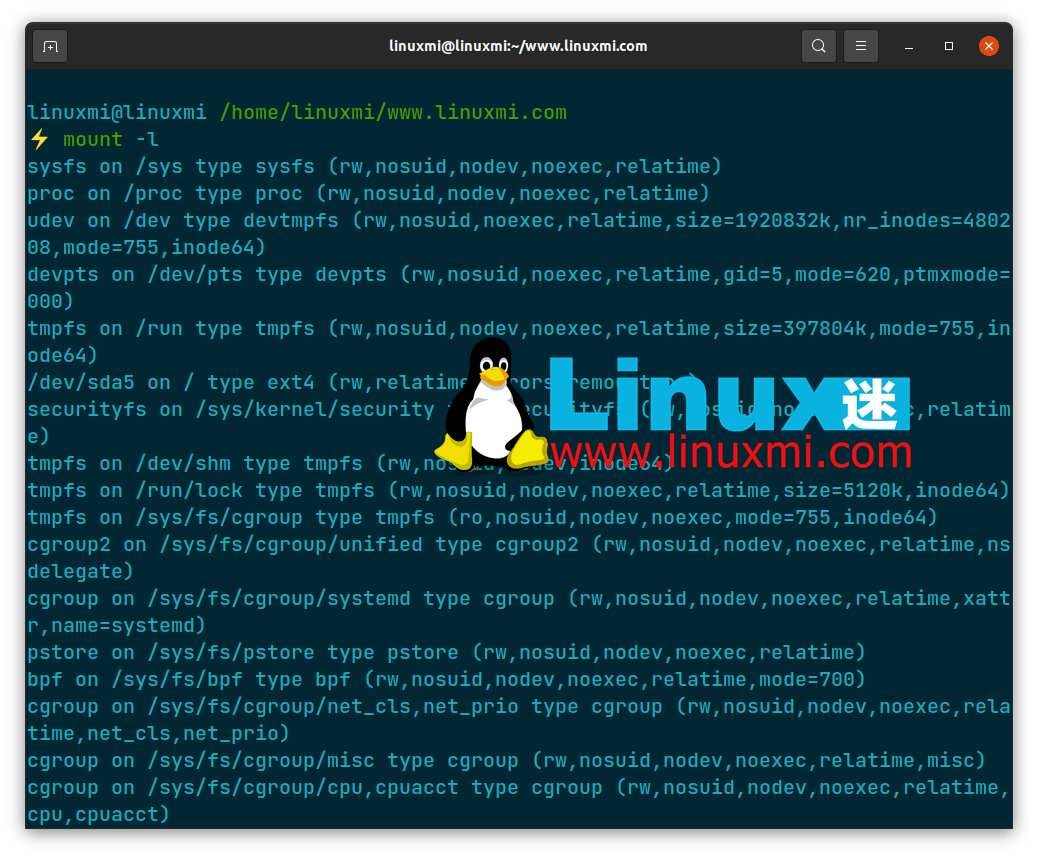
Task: Click the 'cgroup on /sys/fs/cgroup/cpu,cpuacct' line
Action: [519, 788]
